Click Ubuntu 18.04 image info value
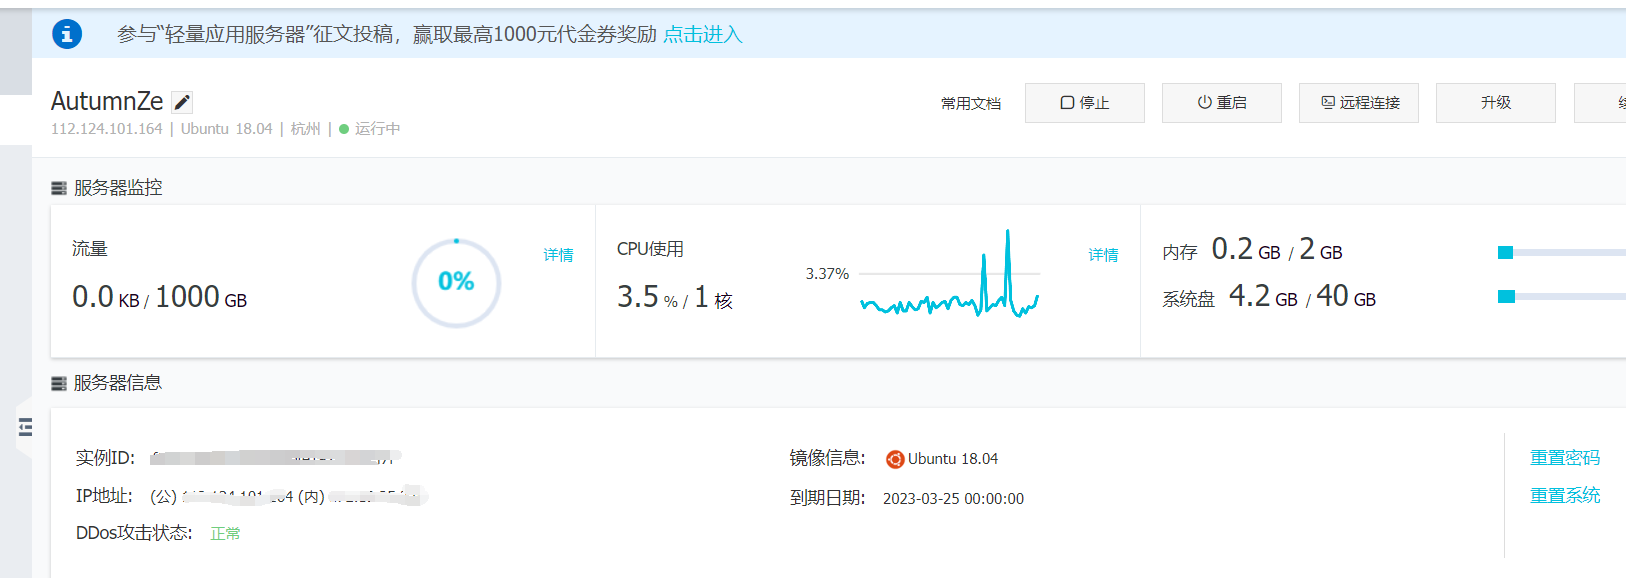The height and width of the screenshot is (578, 1626). coord(953,459)
